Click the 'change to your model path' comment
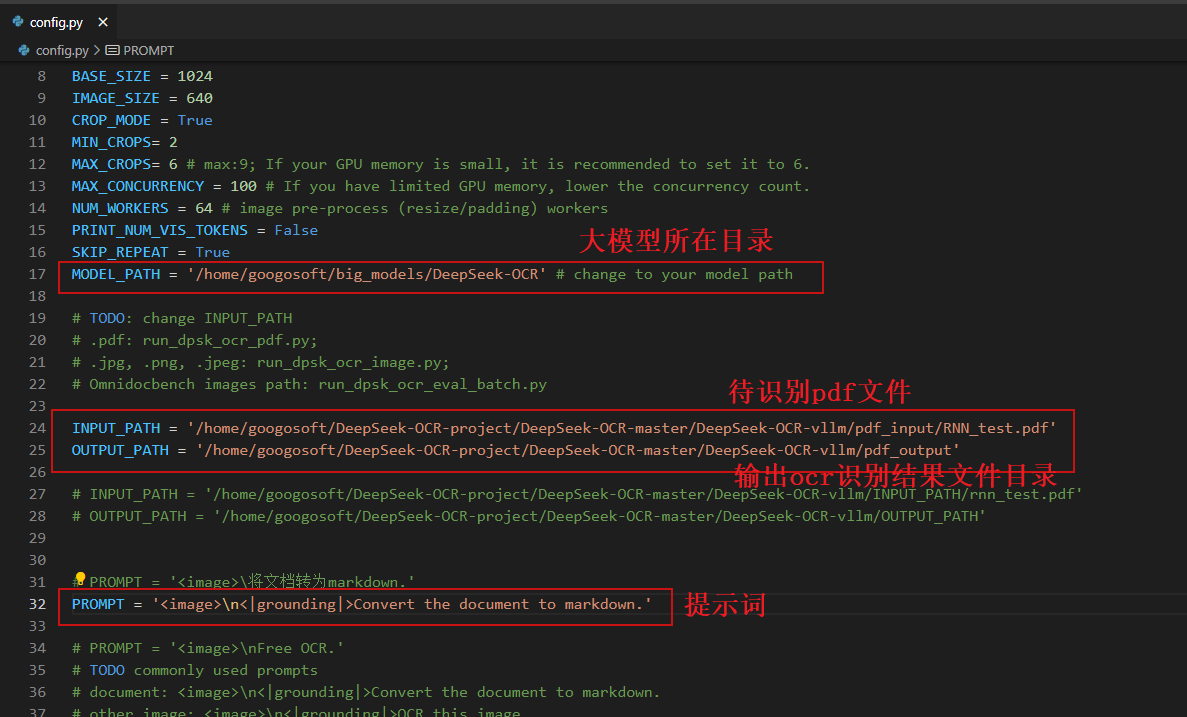This screenshot has width=1187, height=717. 674,274
